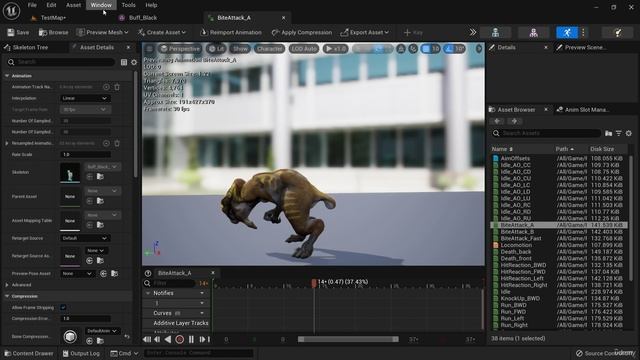This screenshot has height=360, width=640.
Task: Open Retarget Source Default dropdown
Action: click(x=85, y=238)
